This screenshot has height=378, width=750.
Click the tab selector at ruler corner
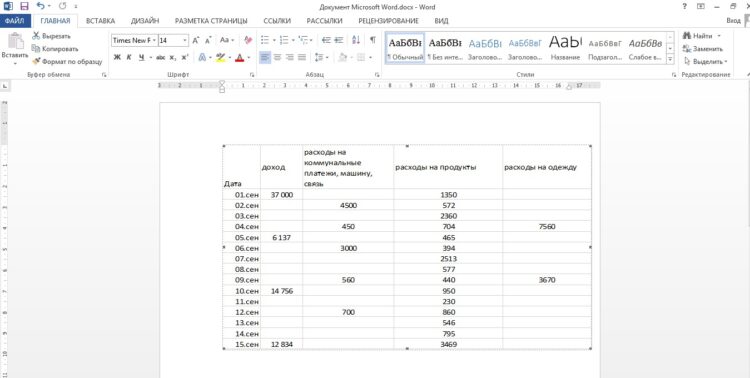click(x=4, y=86)
